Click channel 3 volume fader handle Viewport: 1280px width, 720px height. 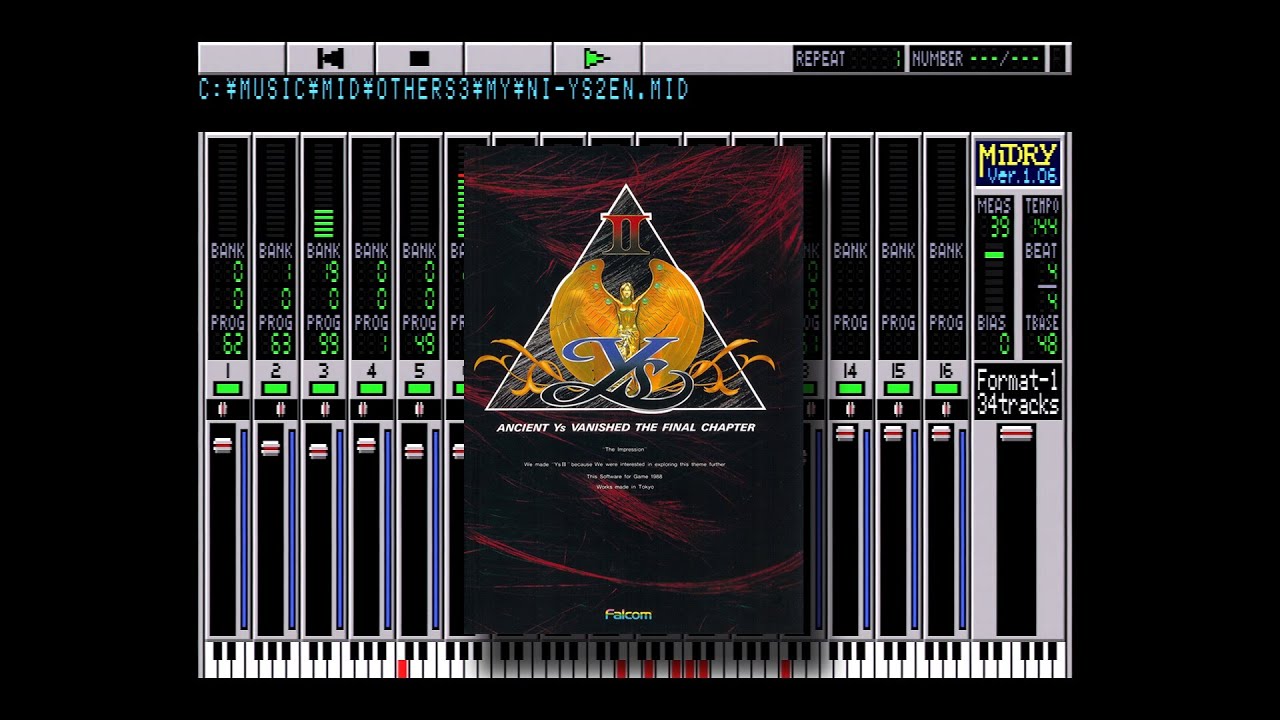pyautogui.click(x=318, y=451)
